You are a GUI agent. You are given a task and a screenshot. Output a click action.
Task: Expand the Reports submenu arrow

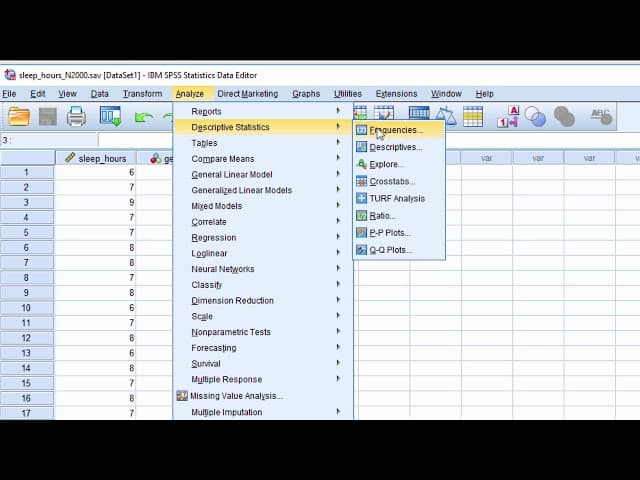338,111
